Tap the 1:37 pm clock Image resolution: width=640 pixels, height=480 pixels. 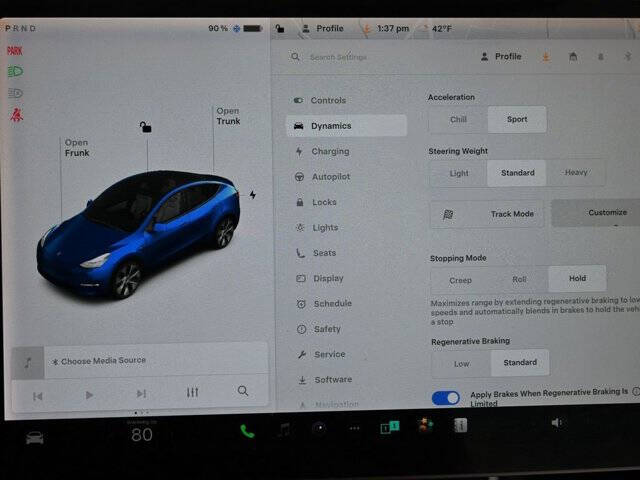(393, 29)
